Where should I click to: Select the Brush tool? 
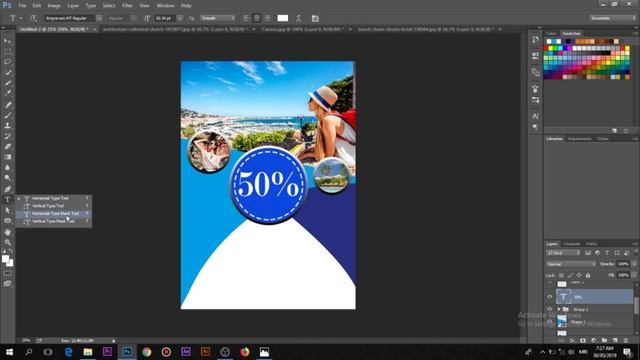tap(7, 116)
